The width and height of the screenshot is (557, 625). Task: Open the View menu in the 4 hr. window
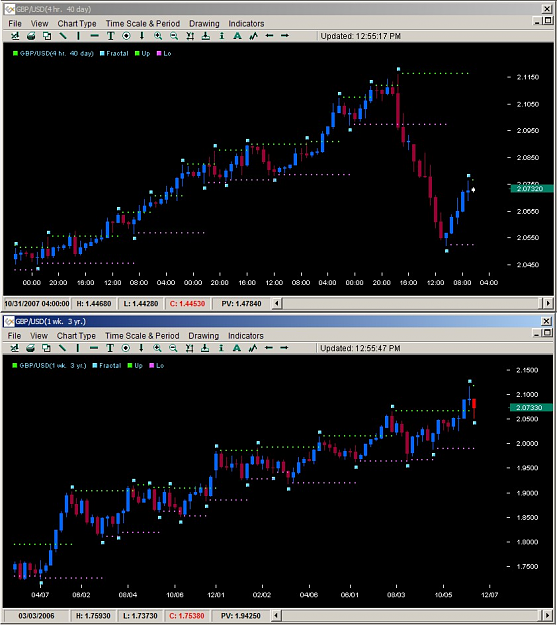click(x=39, y=24)
